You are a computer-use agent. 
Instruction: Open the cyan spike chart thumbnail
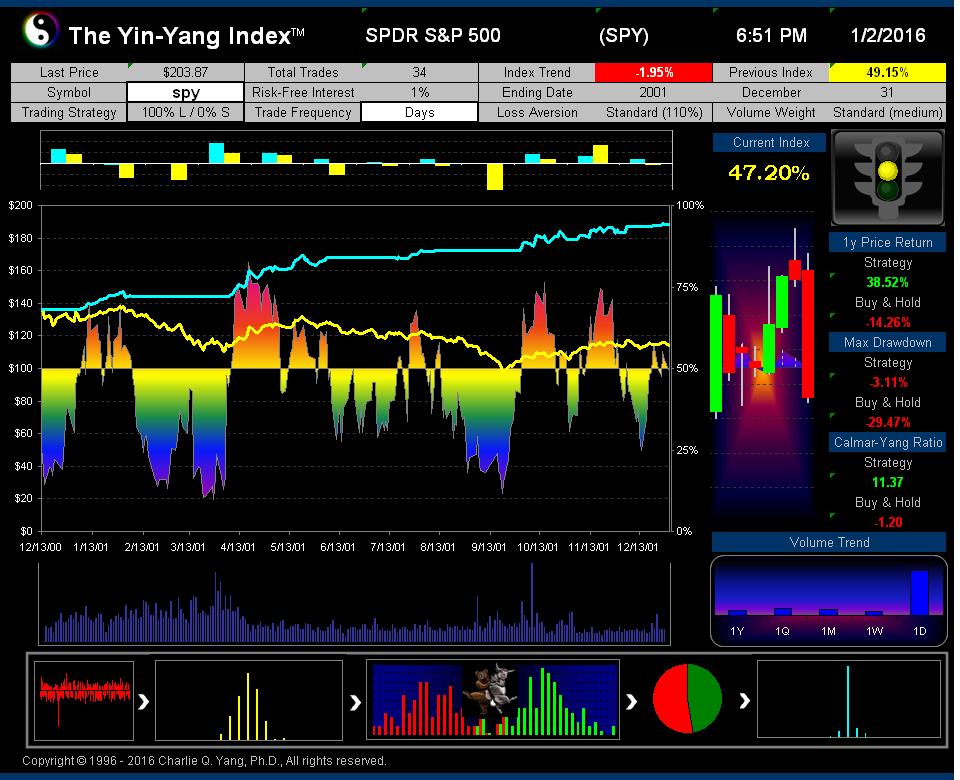[849, 699]
